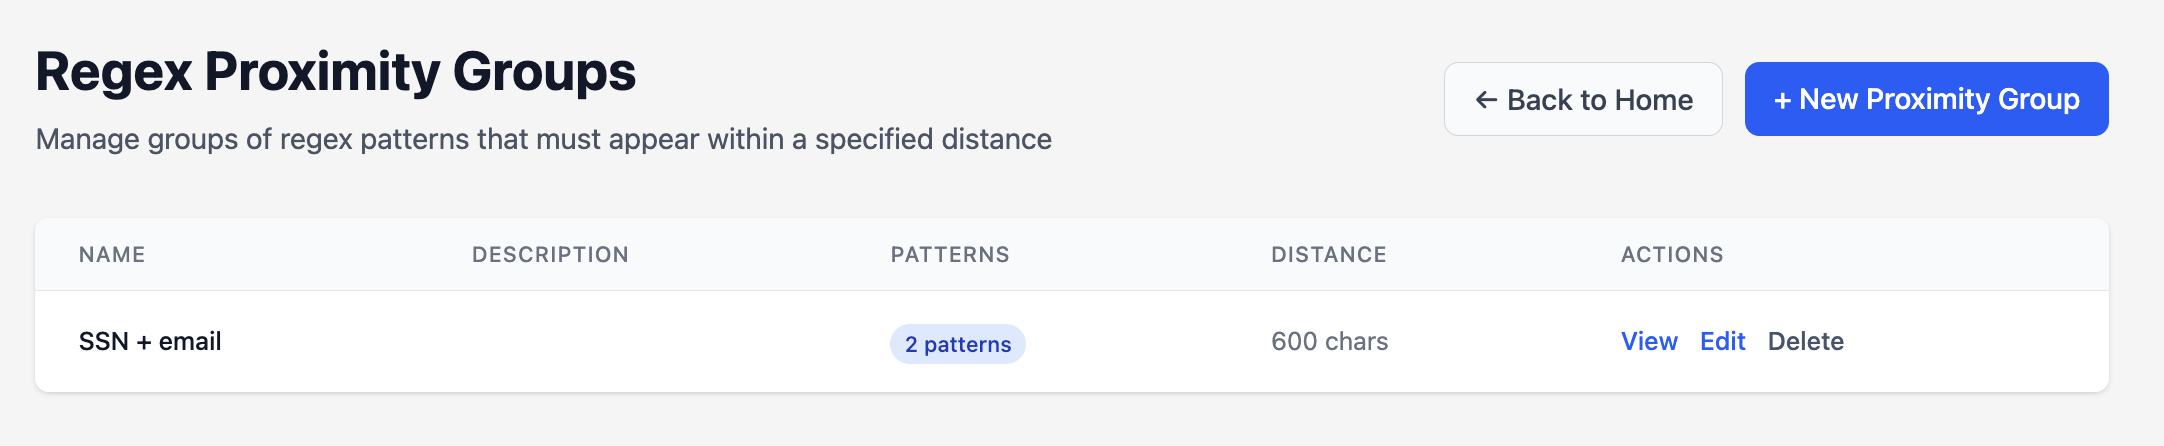Edit the SSN + email group
This screenshot has height=446, width=2164.
tap(1722, 342)
